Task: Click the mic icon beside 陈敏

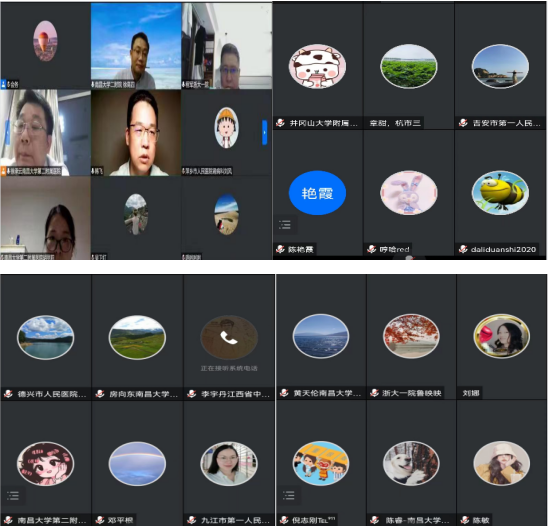Action: [x=465, y=520]
